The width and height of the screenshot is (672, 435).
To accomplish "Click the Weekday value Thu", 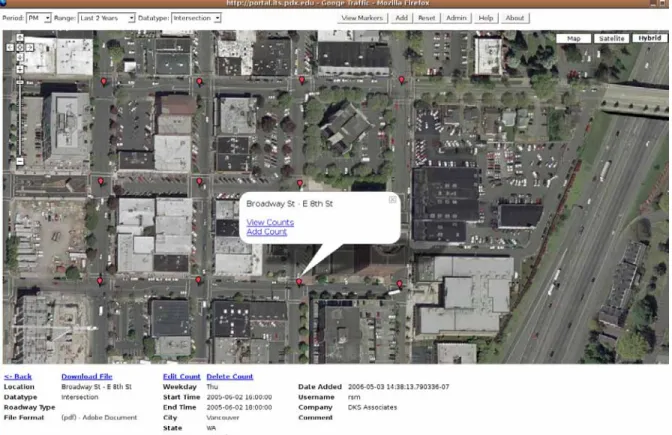I will [x=212, y=387].
